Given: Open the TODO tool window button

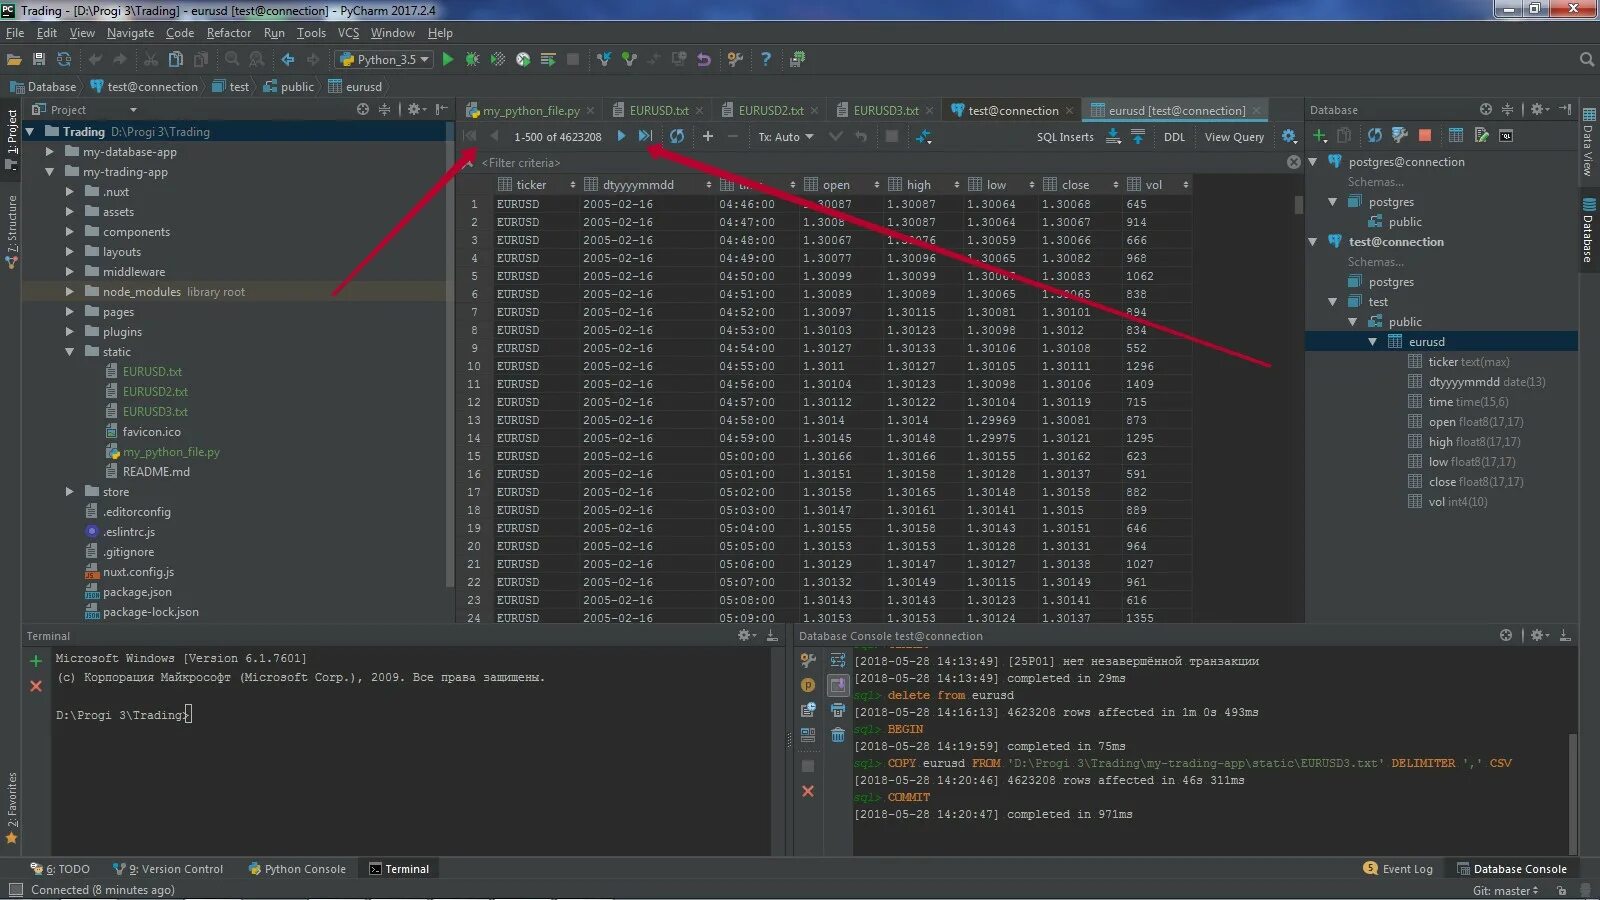Looking at the screenshot, I should pyautogui.click(x=60, y=869).
